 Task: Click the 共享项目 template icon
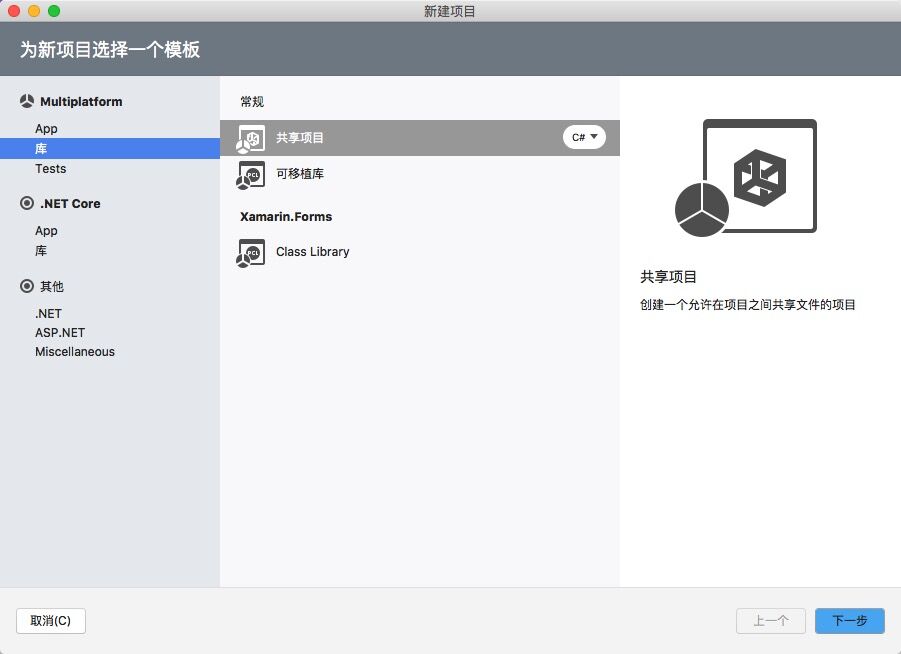pos(251,139)
